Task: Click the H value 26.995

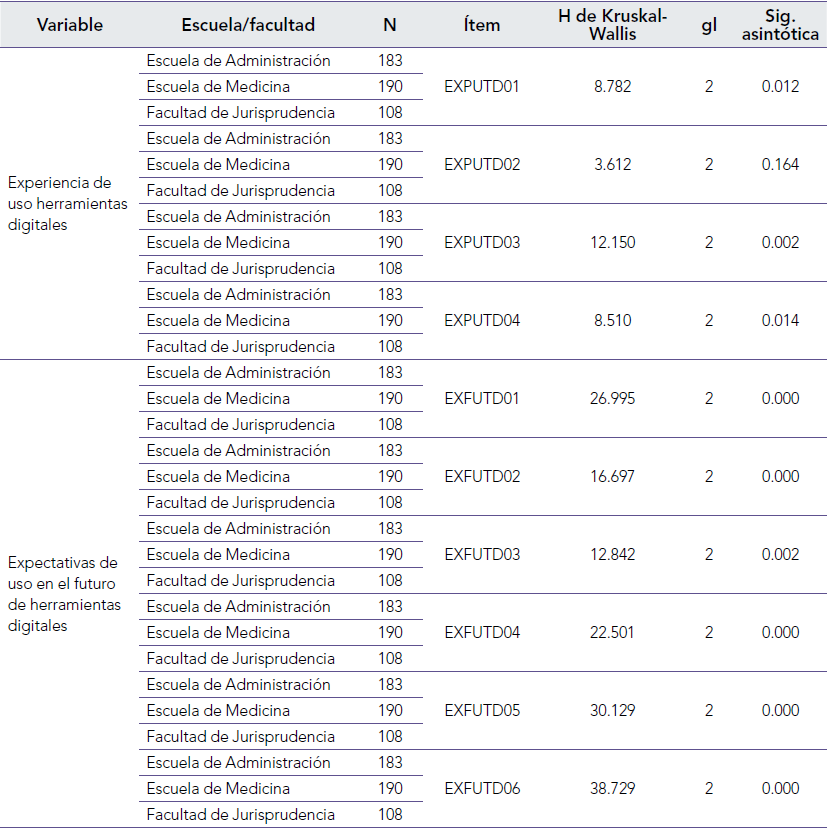Action: 612,399
